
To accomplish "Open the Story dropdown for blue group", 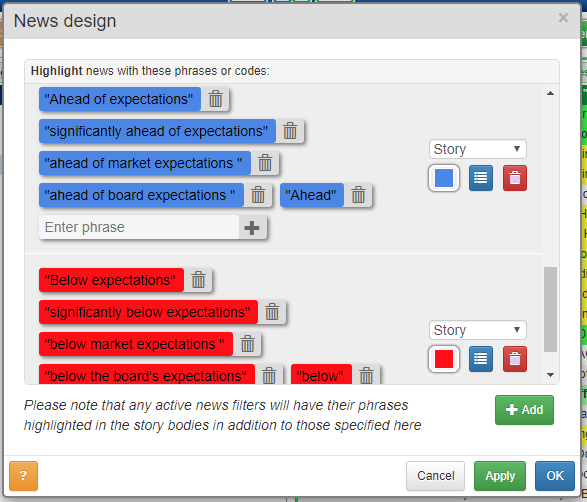I will 478,149.
